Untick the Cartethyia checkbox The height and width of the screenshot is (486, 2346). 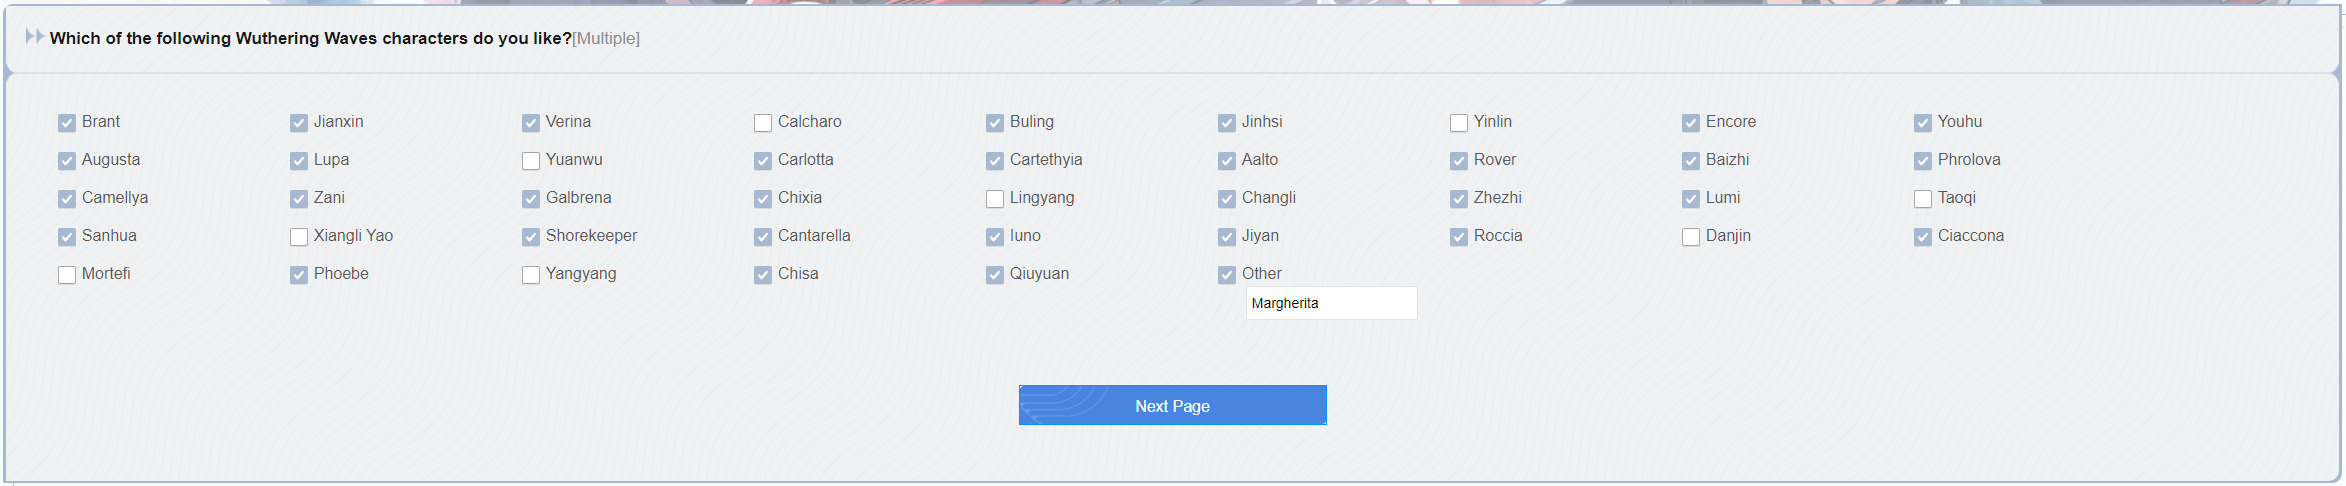[x=995, y=161]
